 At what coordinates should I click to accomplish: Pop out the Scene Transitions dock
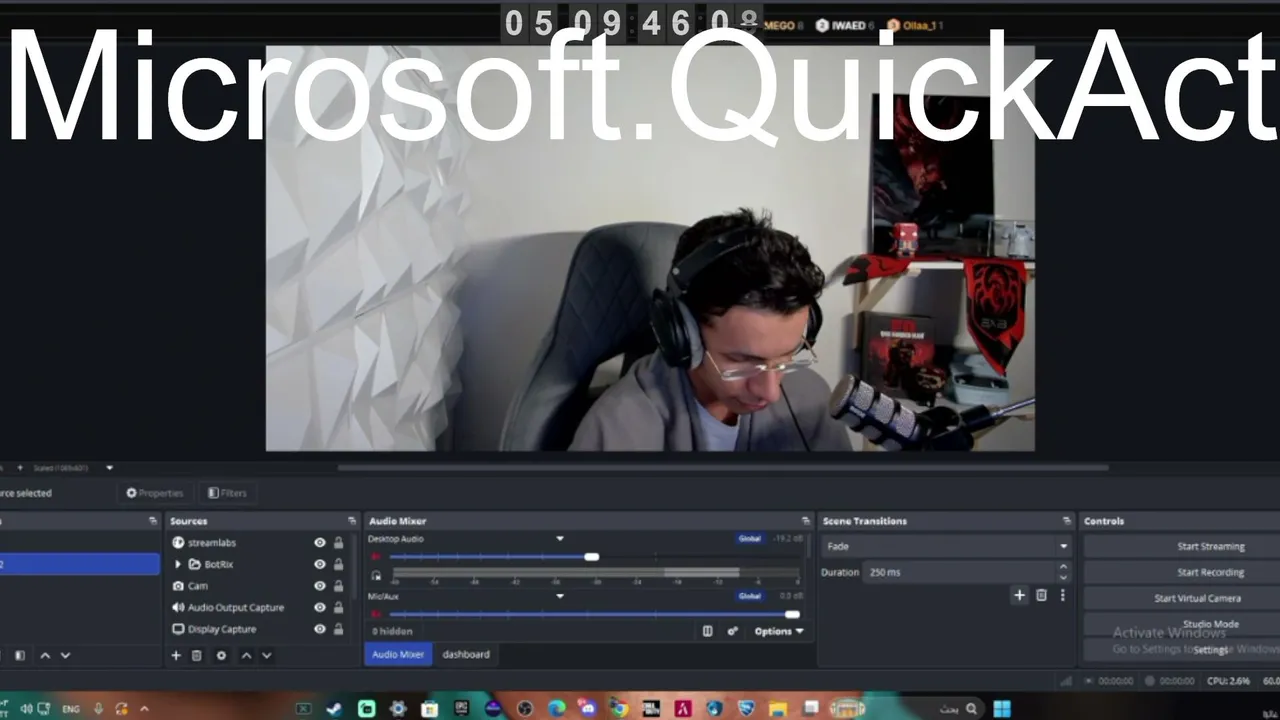click(1067, 521)
